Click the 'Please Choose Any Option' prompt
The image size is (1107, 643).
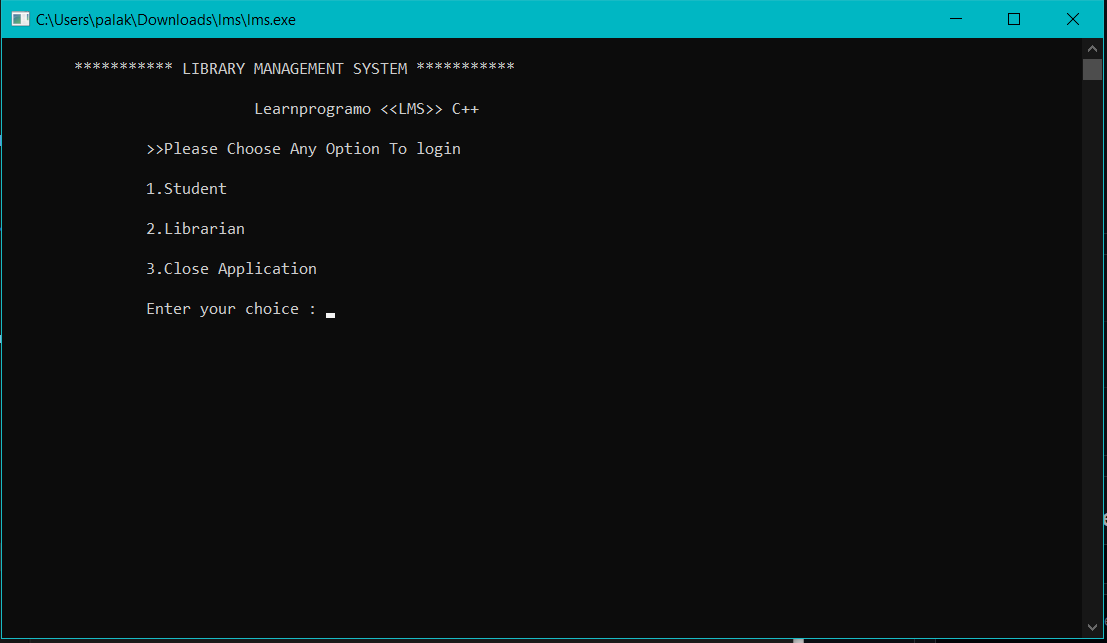coord(303,148)
